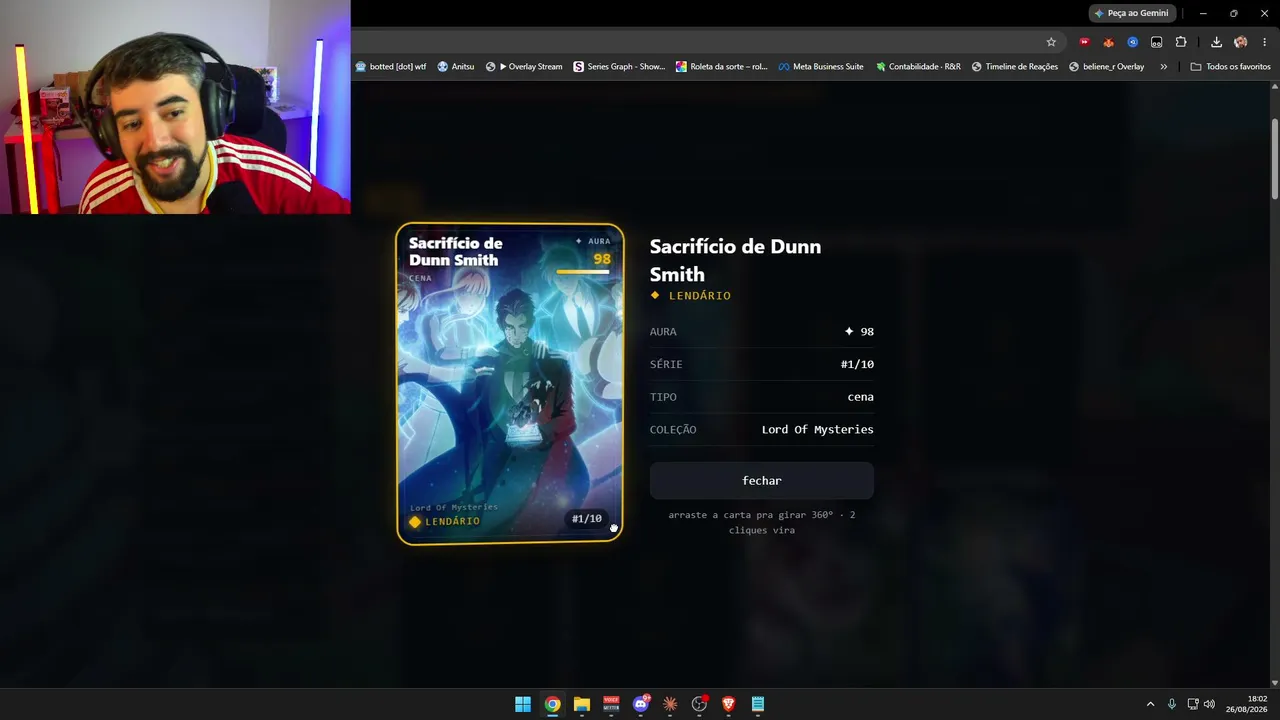Show hidden system tray icons
Image resolution: width=1280 pixels, height=720 pixels.
1150,704
